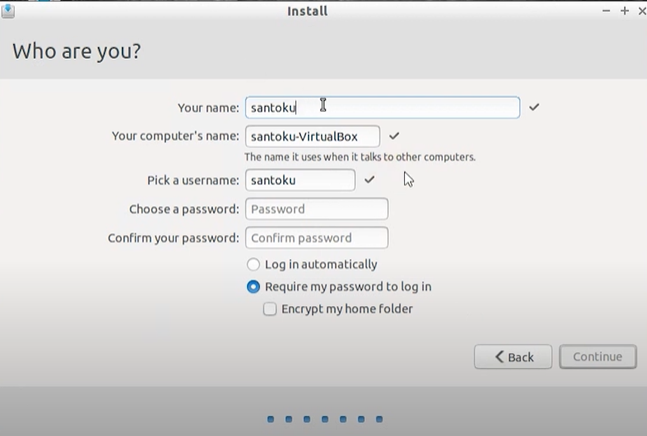Viewport: 647px width, 436px height.
Task: Click the first progress dot at the bottom
Action: pos(271,420)
